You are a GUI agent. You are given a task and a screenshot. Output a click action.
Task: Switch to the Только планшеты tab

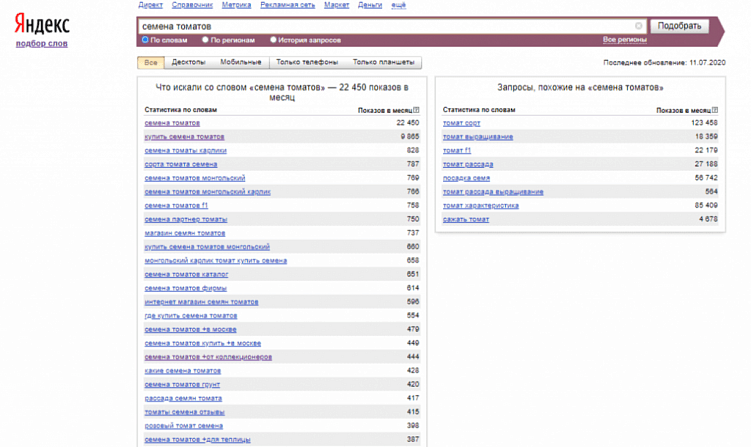(x=384, y=62)
